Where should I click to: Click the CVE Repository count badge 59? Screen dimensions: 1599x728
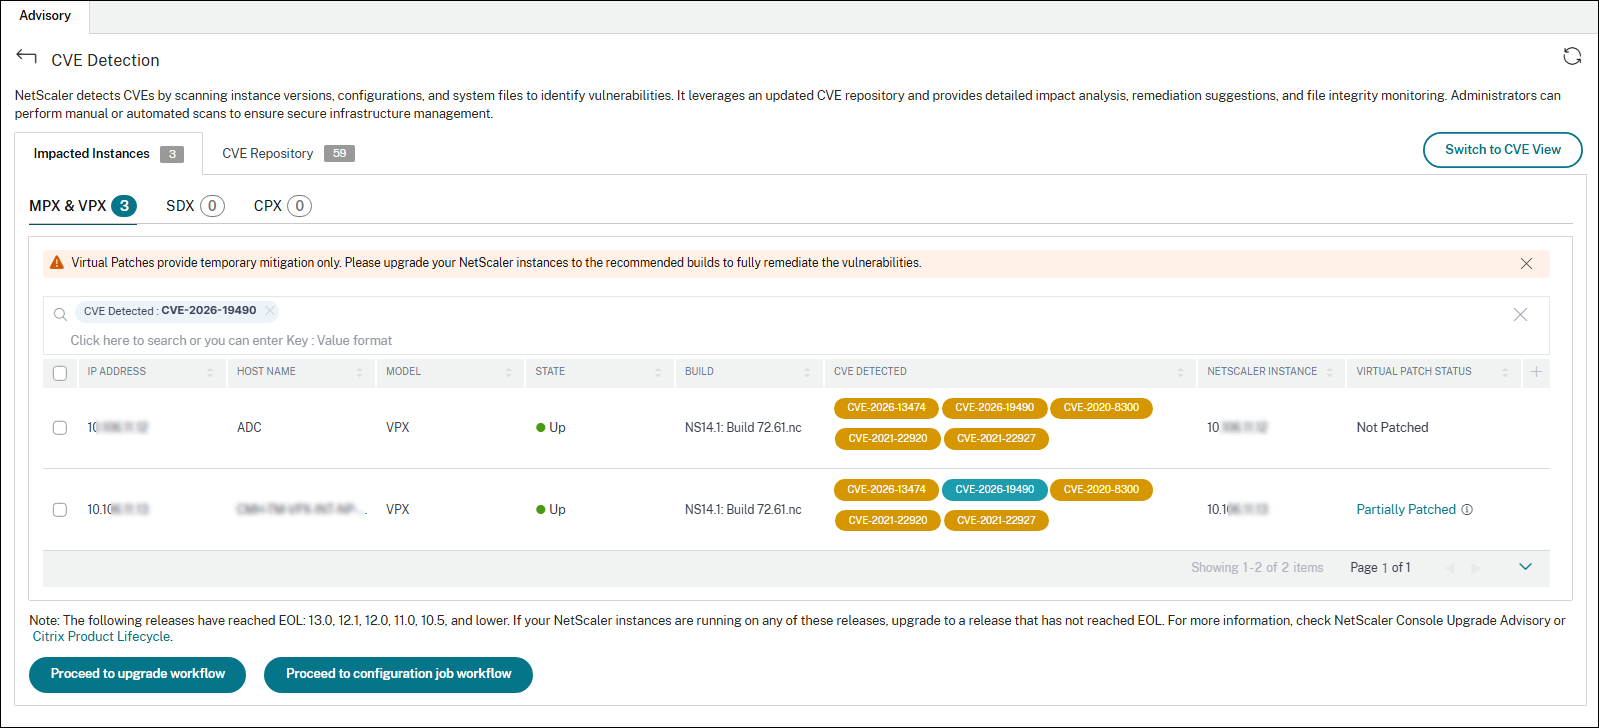click(339, 153)
